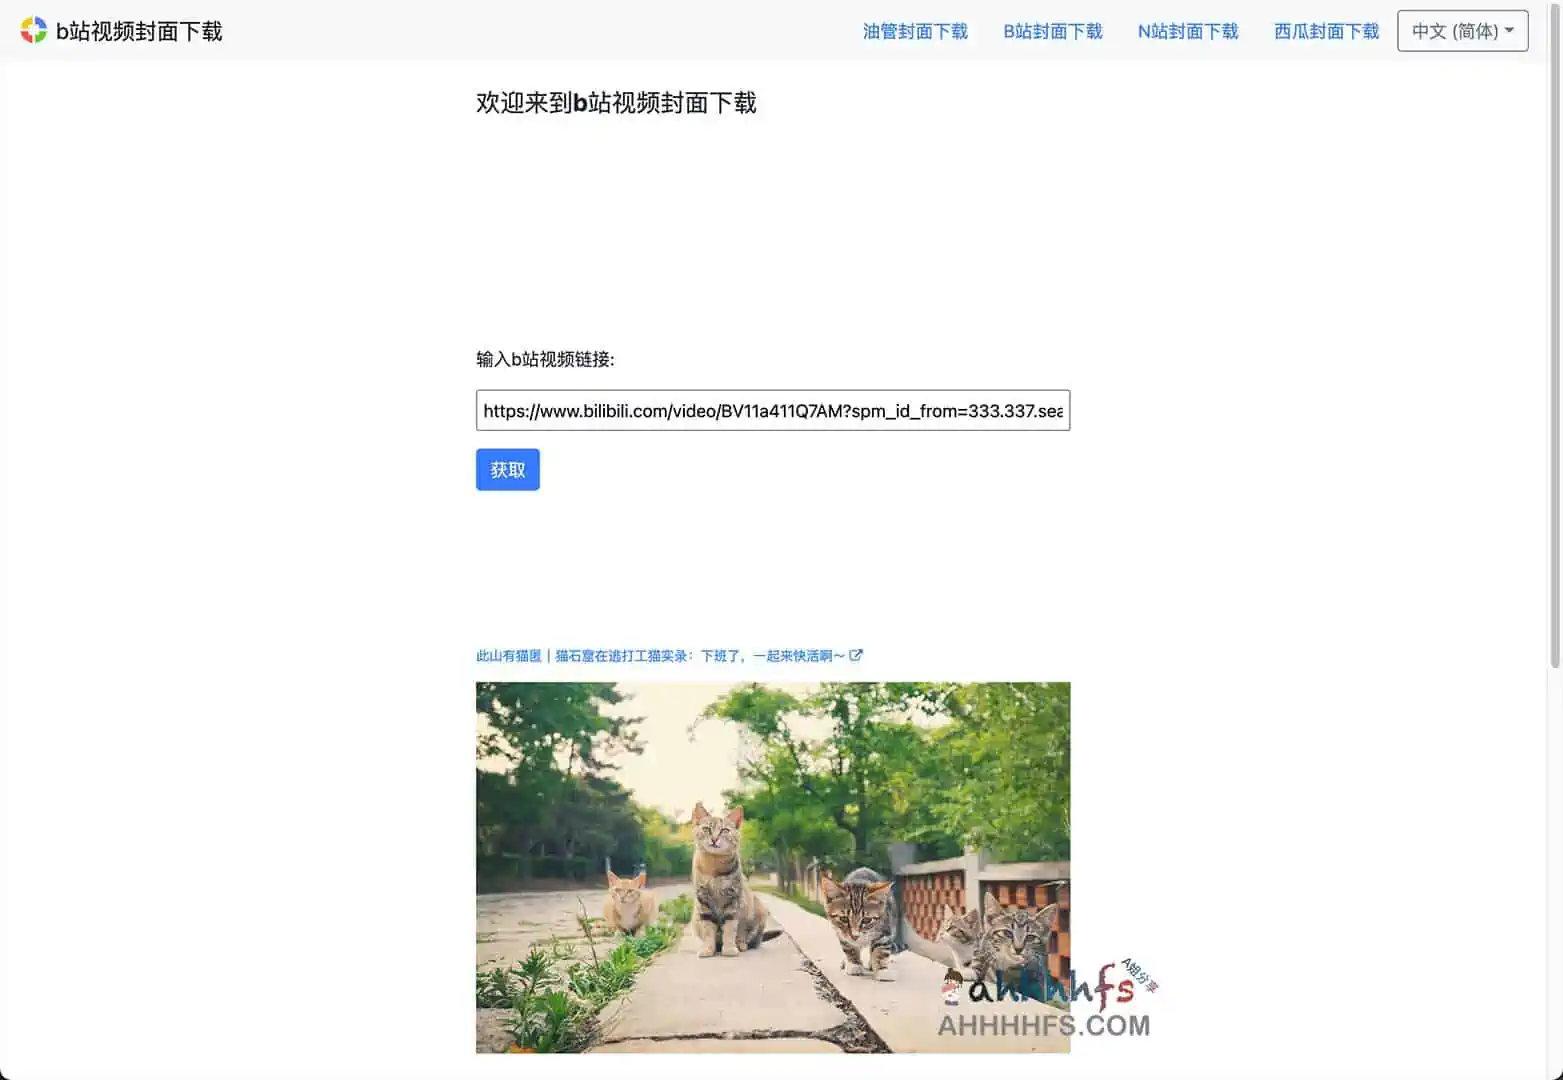Click the bilibili video URL input field
Screen dimensions: 1563x1080
772,410
